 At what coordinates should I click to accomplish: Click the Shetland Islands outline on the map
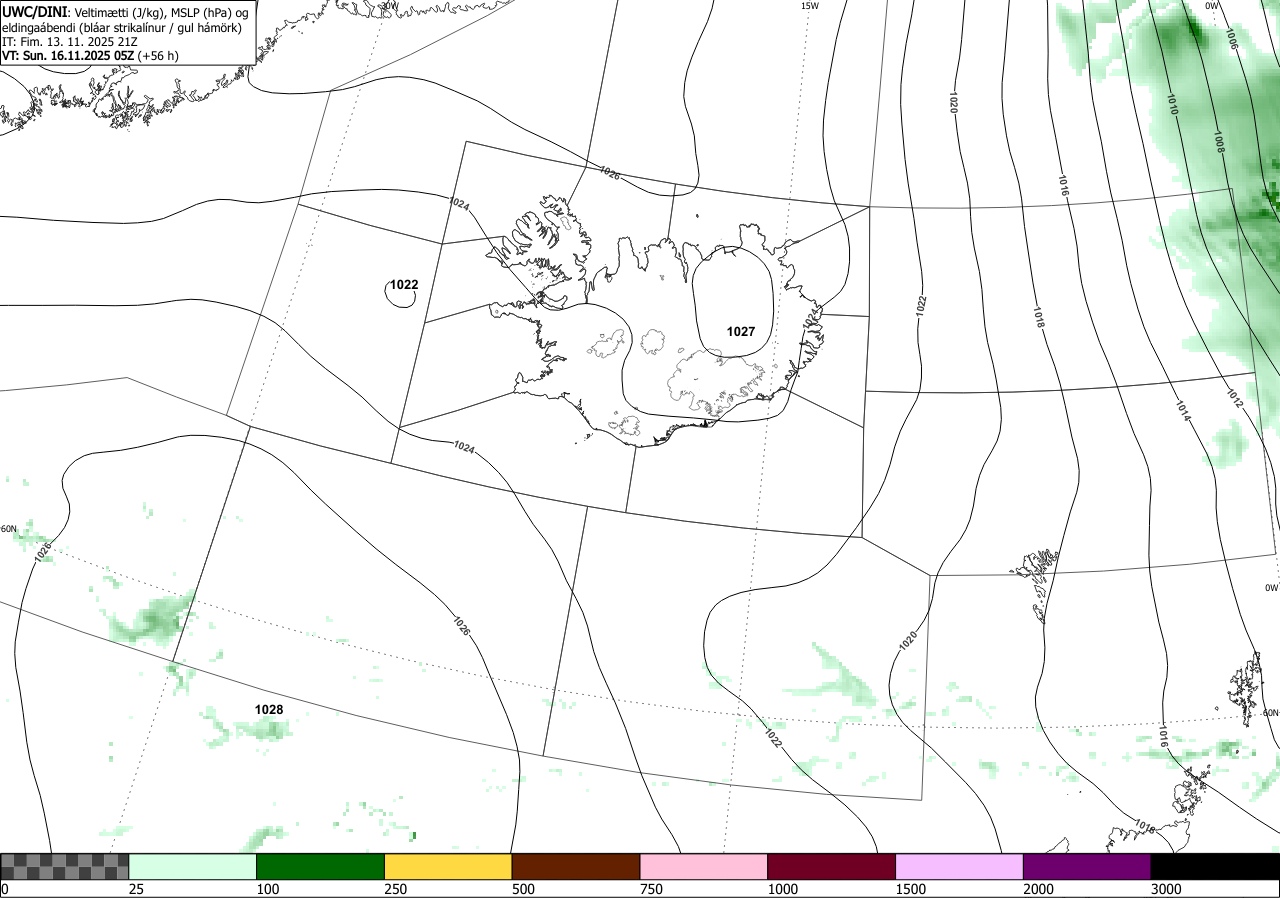coord(1247,689)
